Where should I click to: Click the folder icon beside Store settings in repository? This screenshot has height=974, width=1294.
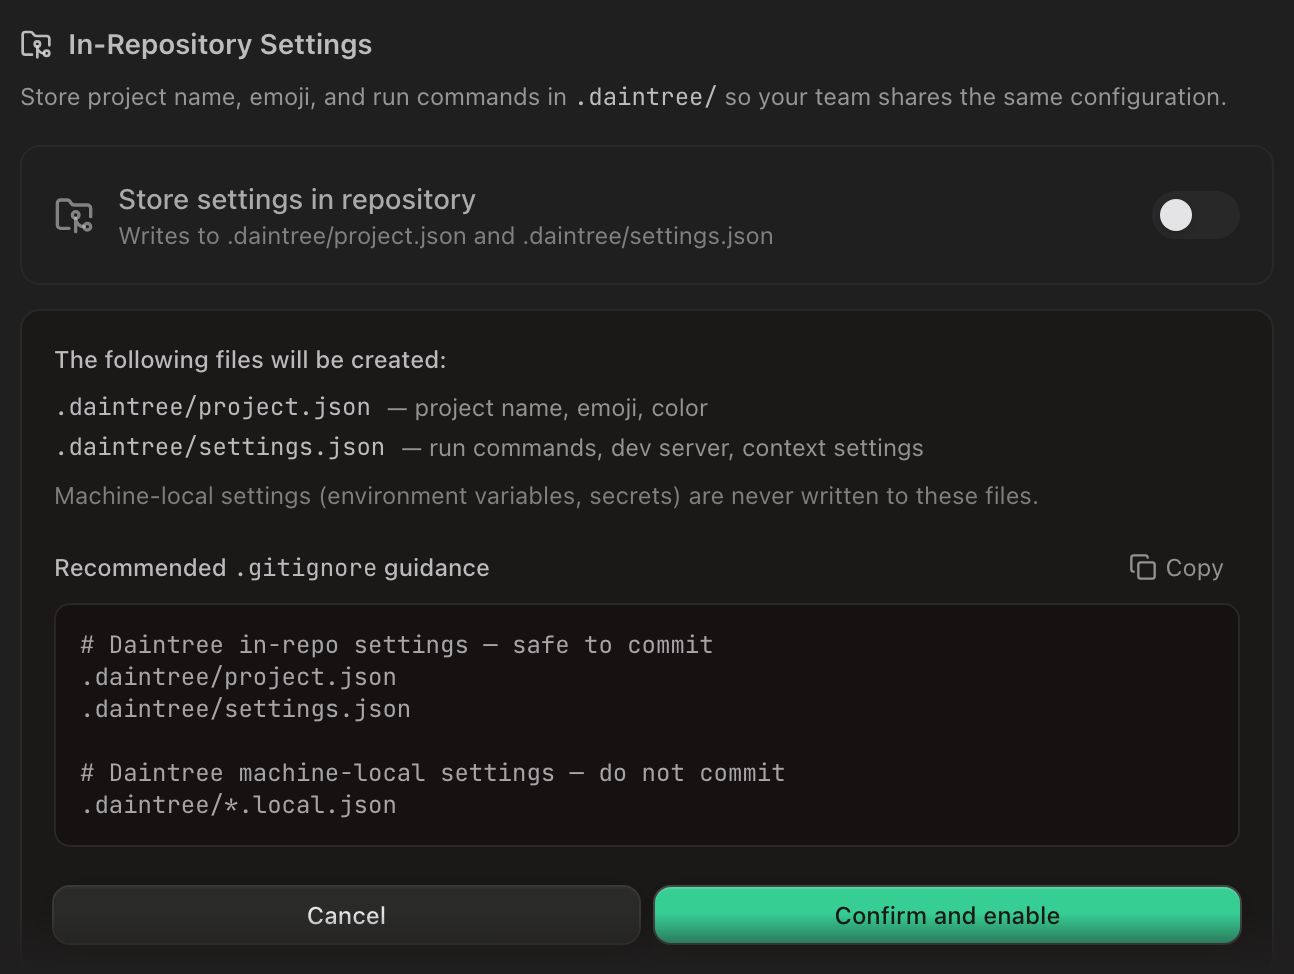(74, 215)
